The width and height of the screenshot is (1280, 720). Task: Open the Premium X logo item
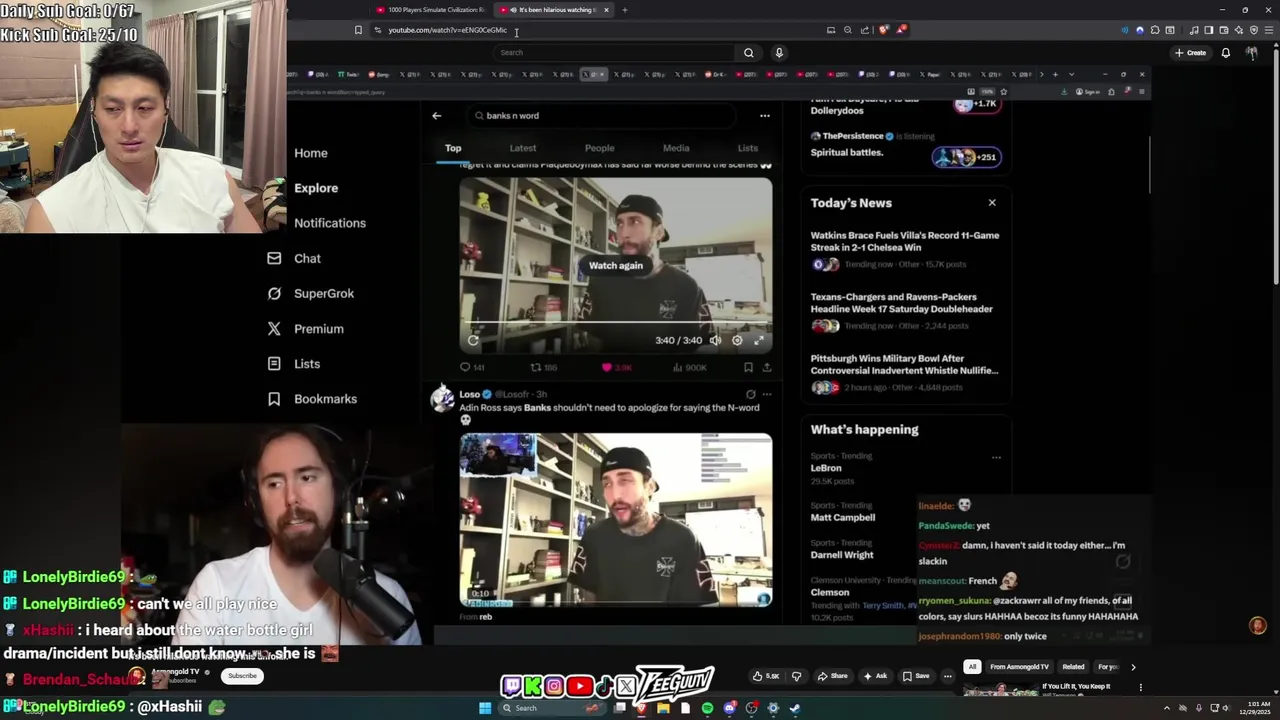tap(305, 329)
